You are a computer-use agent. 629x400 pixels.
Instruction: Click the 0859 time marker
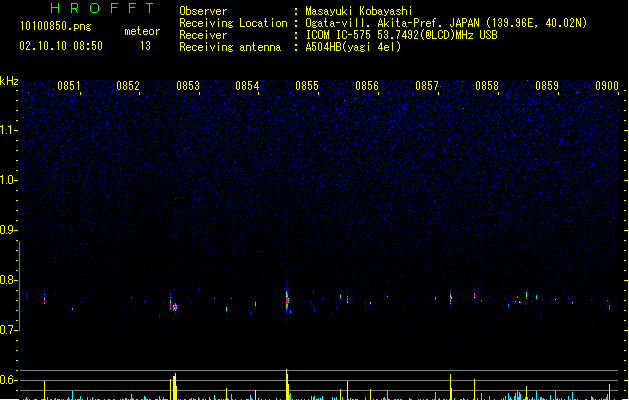[x=547, y=86]
